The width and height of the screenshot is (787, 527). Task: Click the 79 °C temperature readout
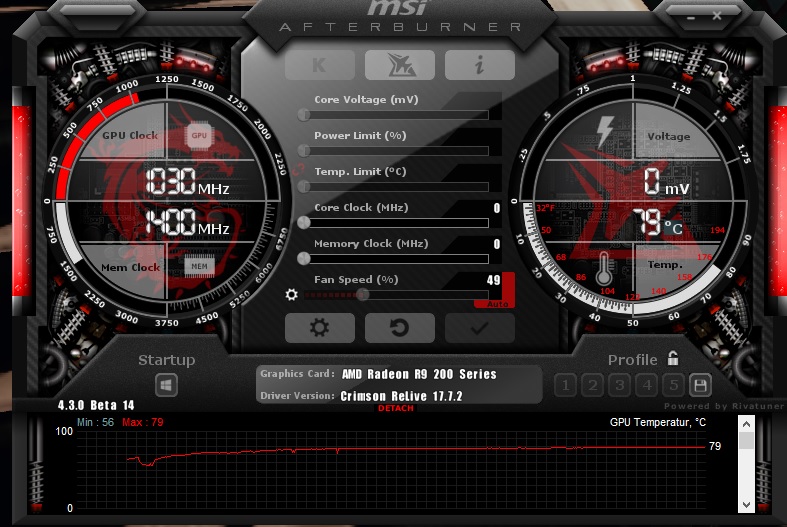coord(658,223)
